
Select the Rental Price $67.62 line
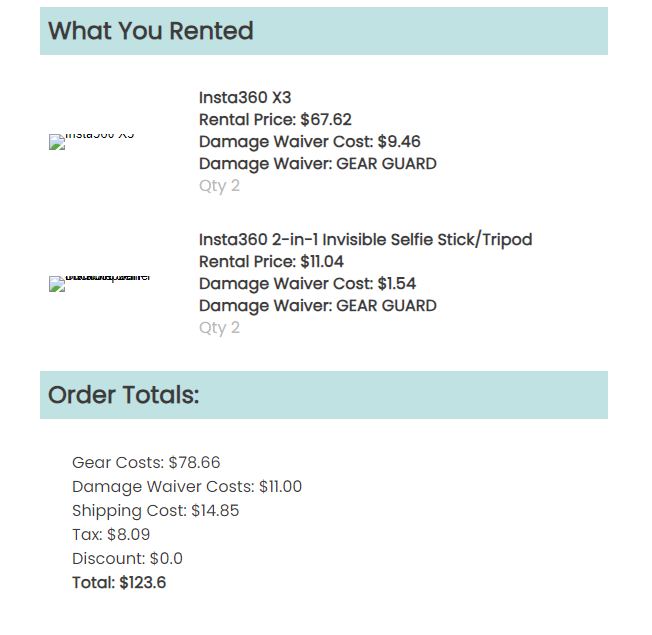pyautogui.click(x=275, y=120)
